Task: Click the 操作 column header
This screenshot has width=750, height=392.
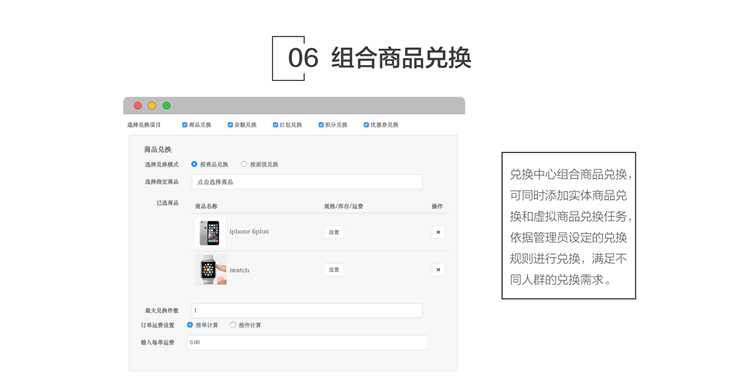Action: (x=437, y=206)
